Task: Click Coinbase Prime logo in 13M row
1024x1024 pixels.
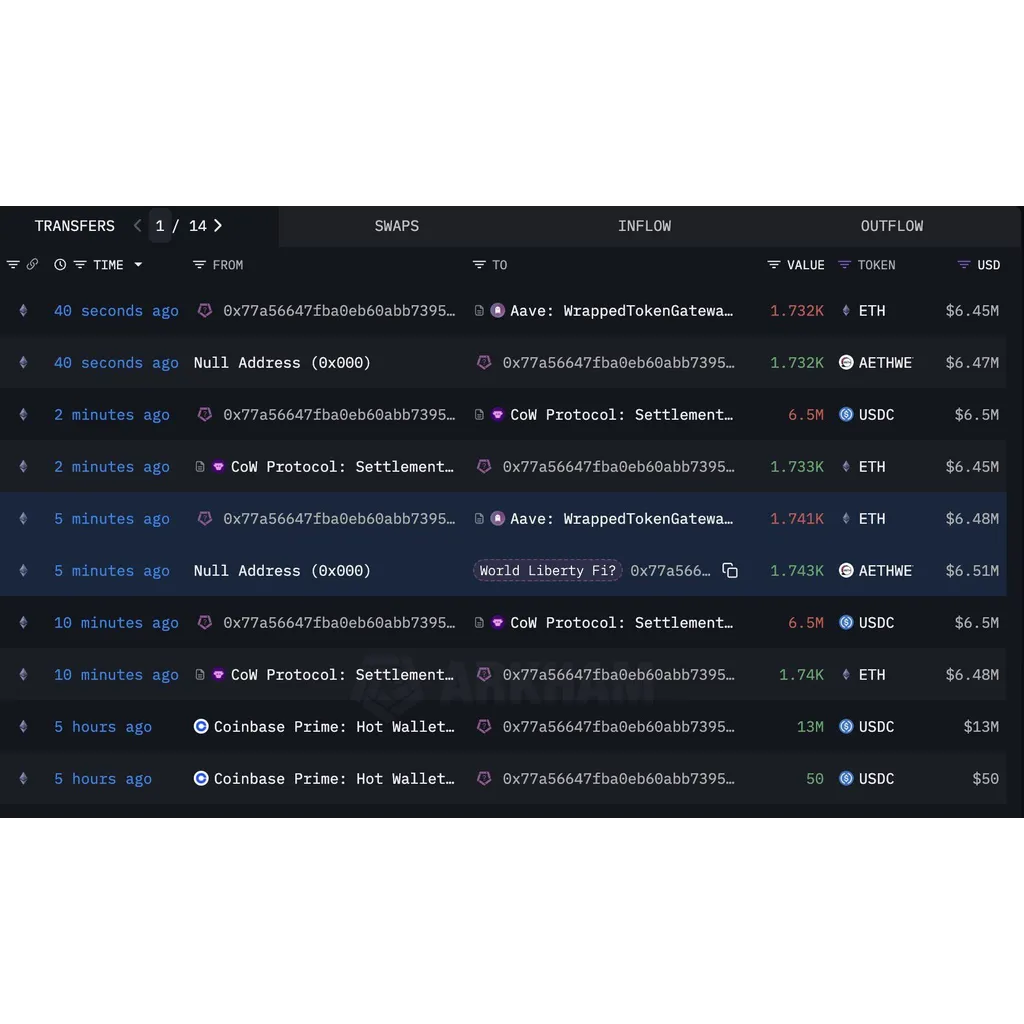Action: click(201, 726)
